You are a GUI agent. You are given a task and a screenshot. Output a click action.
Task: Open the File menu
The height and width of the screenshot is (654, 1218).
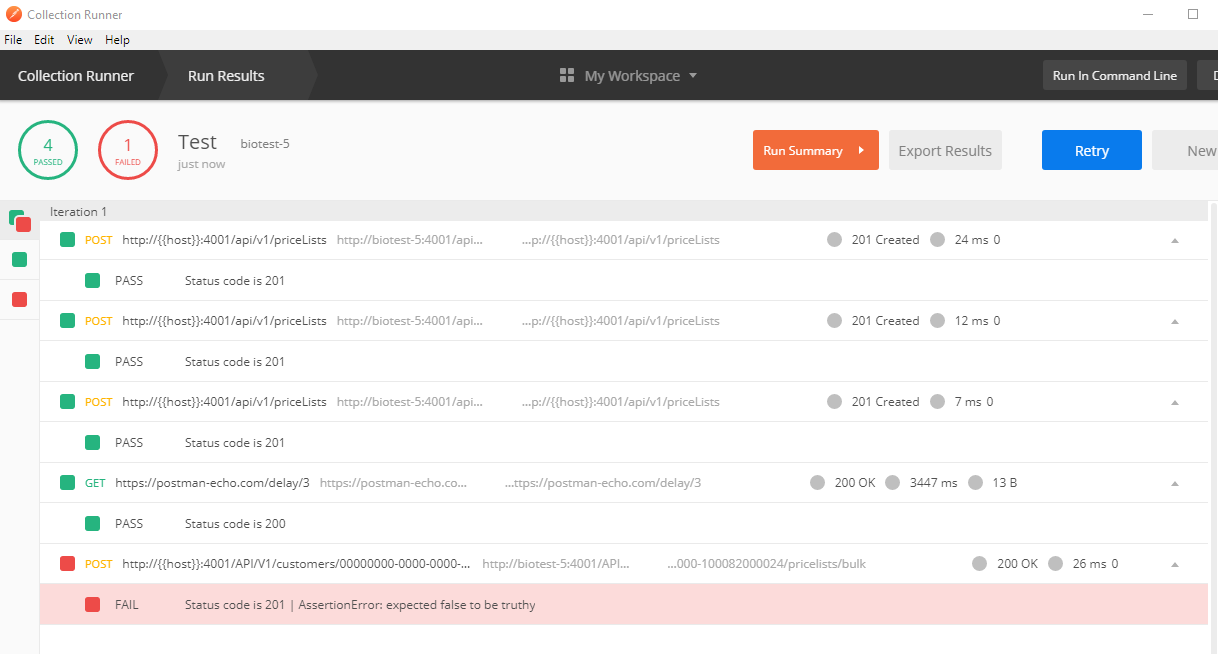13,40
